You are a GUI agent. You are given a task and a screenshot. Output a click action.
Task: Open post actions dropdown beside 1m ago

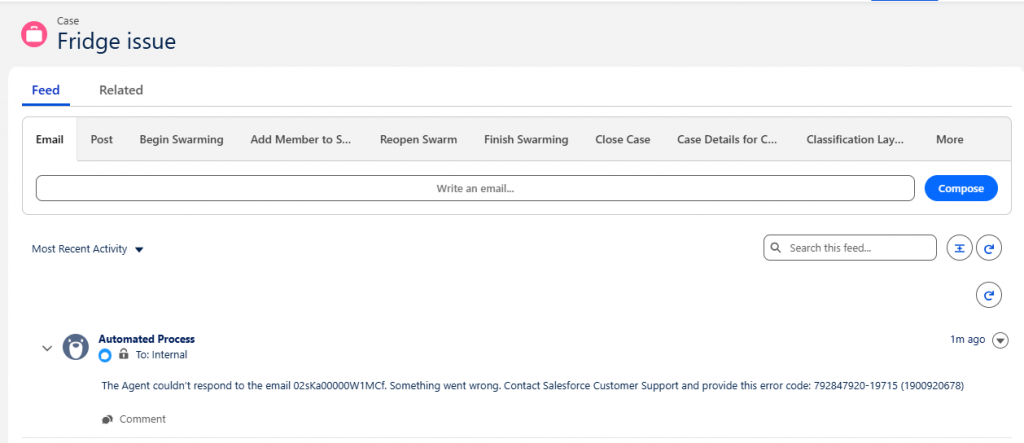click(x=1001, y=340)
